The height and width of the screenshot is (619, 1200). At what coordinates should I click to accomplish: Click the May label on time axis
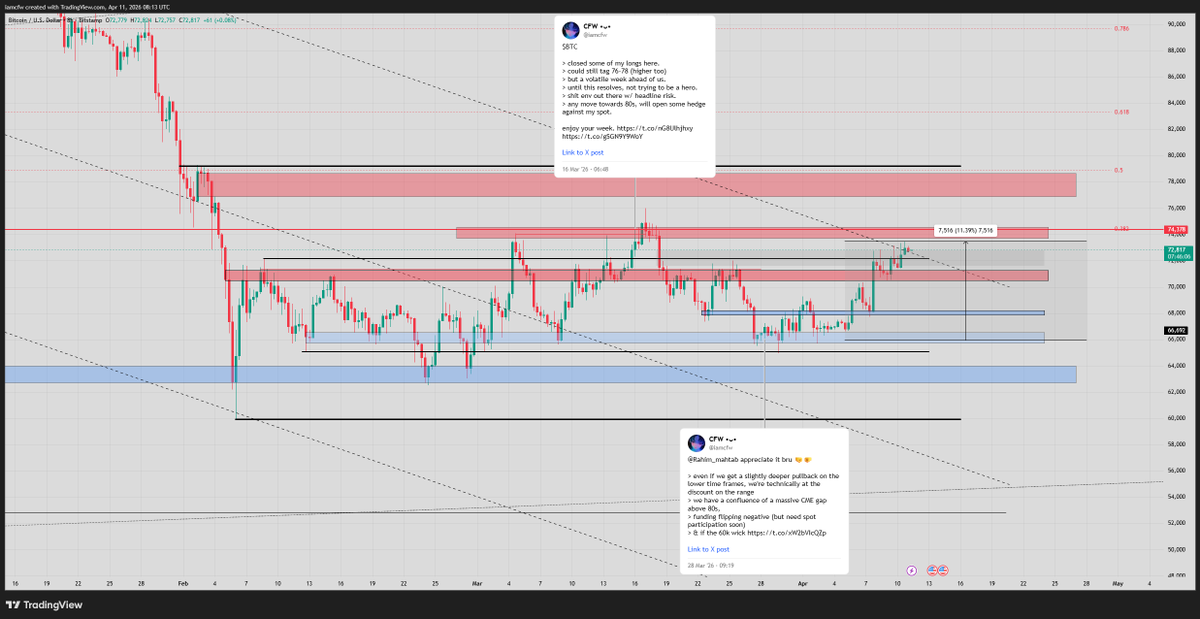[x=1118, y=582]
